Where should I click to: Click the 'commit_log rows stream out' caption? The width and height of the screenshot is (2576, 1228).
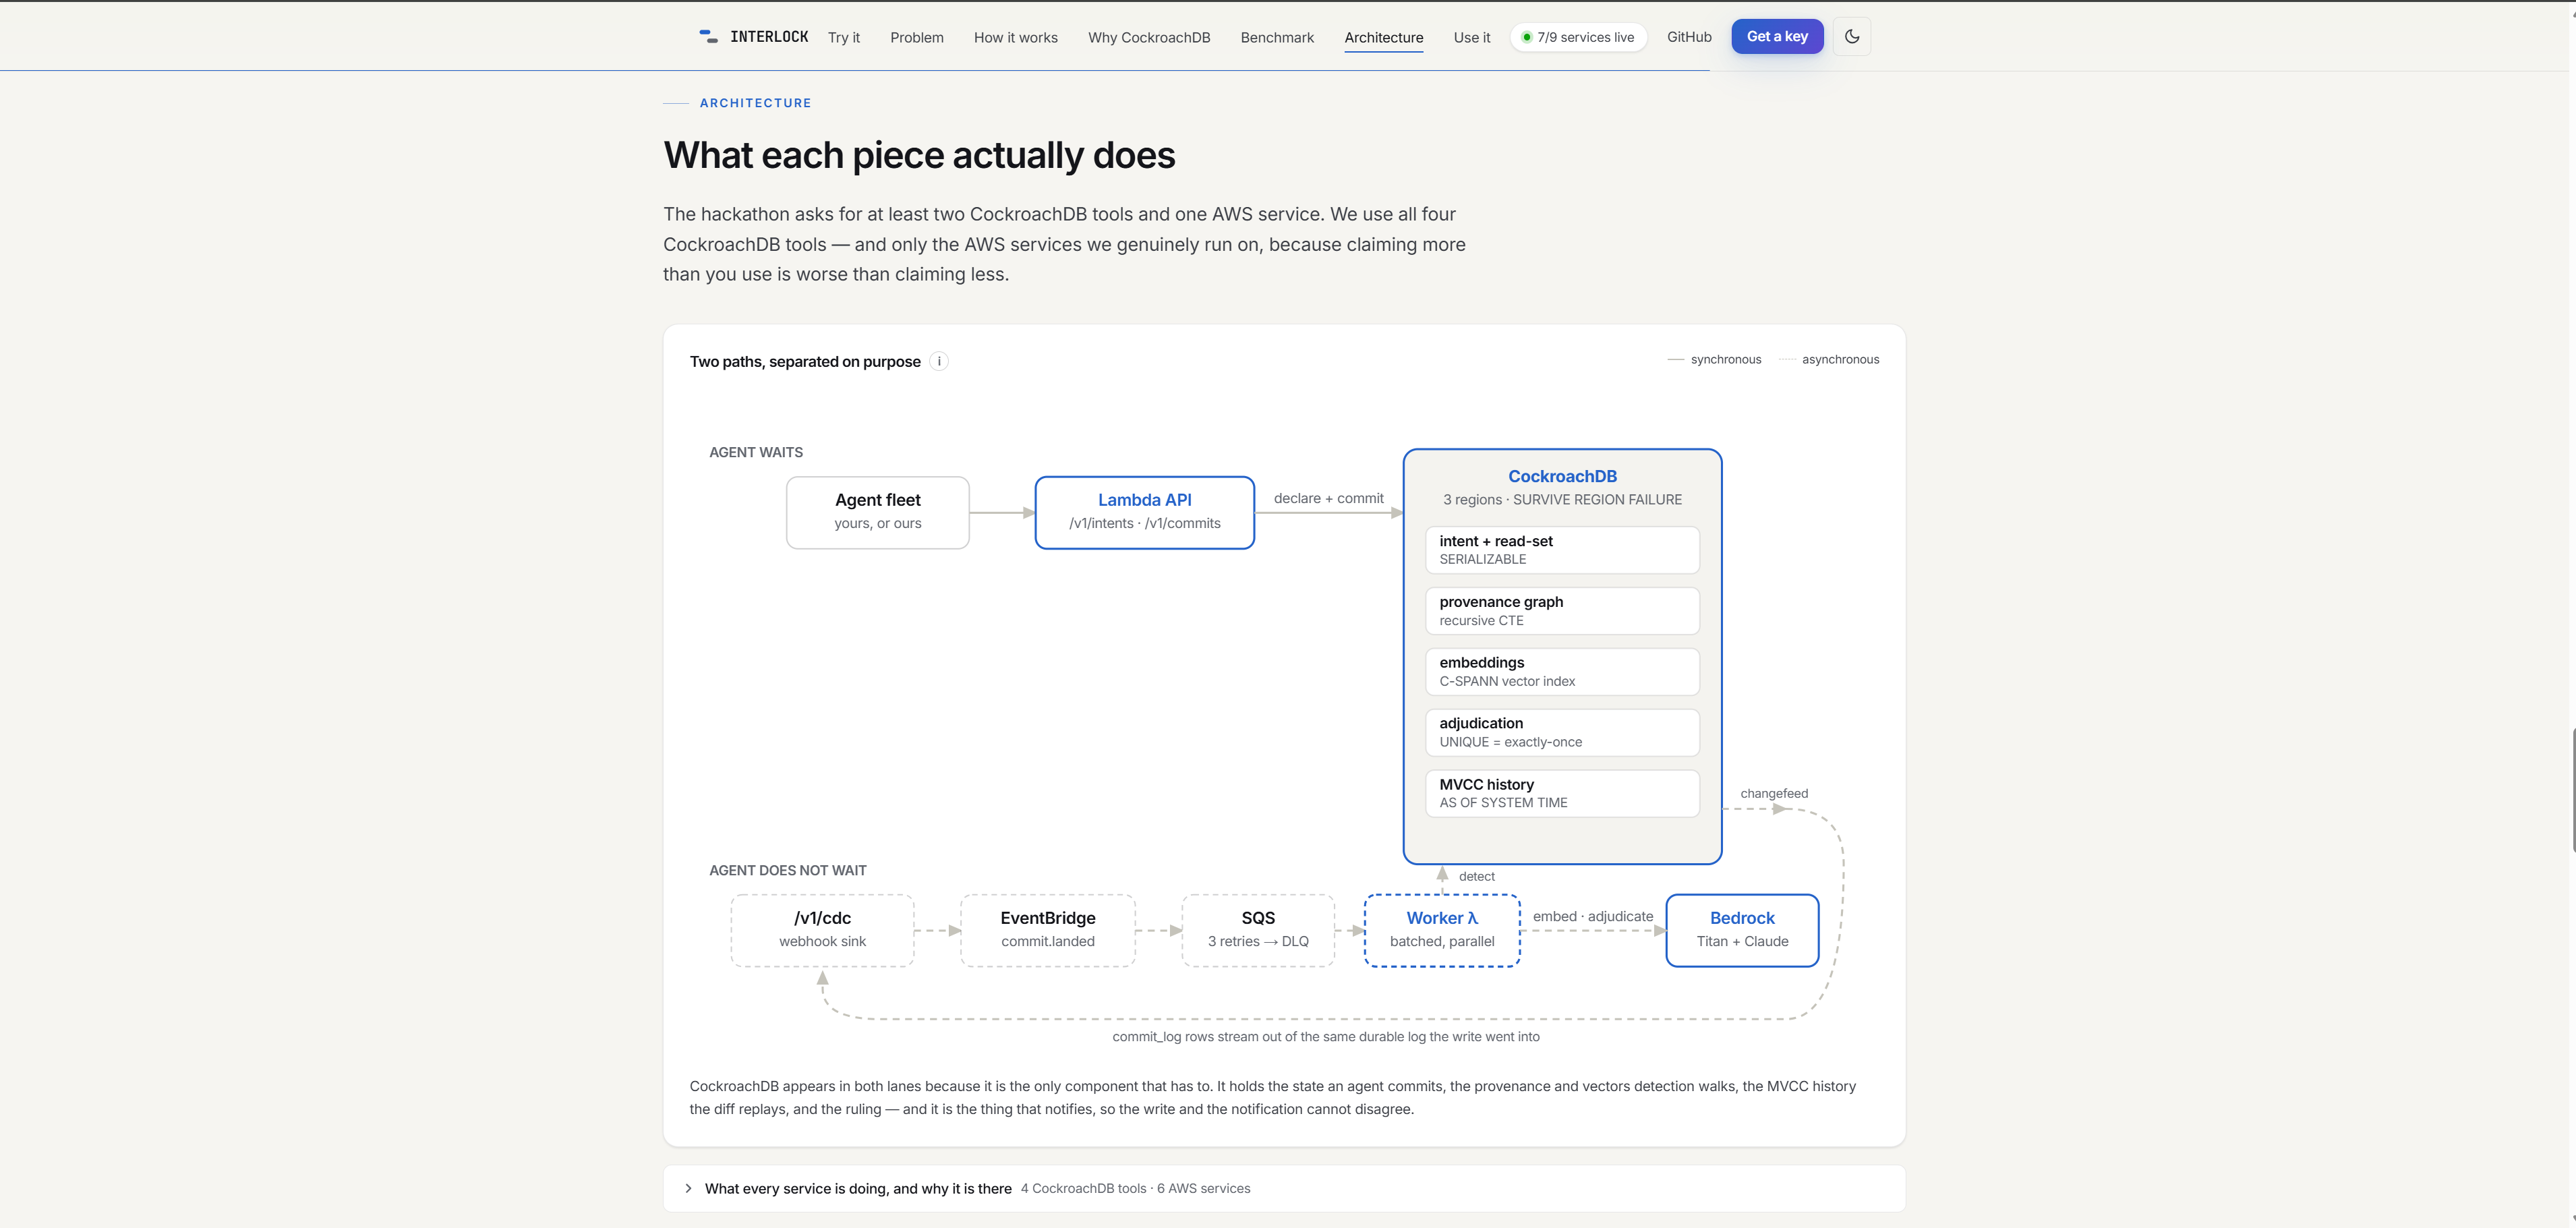pyautogui.click(x=1326, y=1037)
